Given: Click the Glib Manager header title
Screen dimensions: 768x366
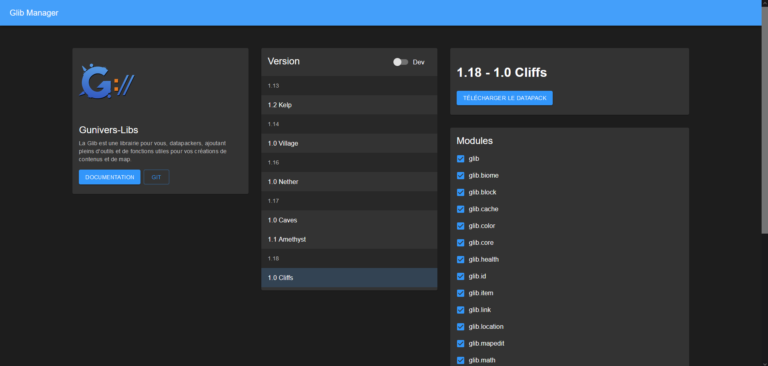Looking at the screenshot, I should (x=34, y=13).
